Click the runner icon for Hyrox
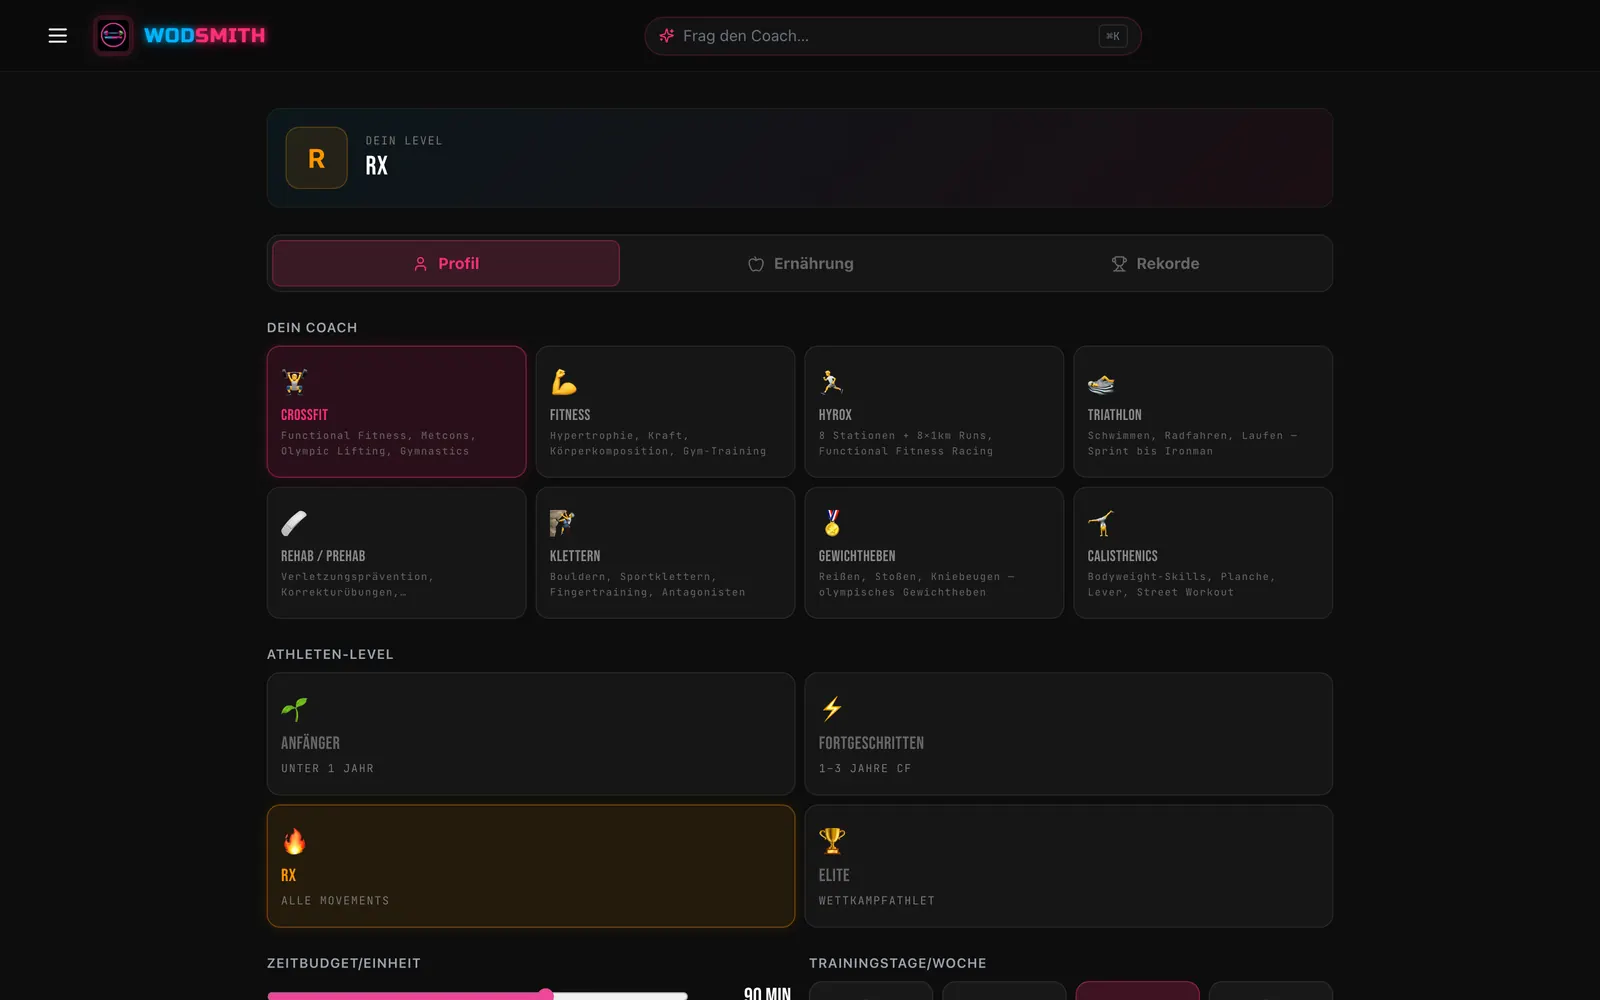The image size is (1600, 1000). 832,382
